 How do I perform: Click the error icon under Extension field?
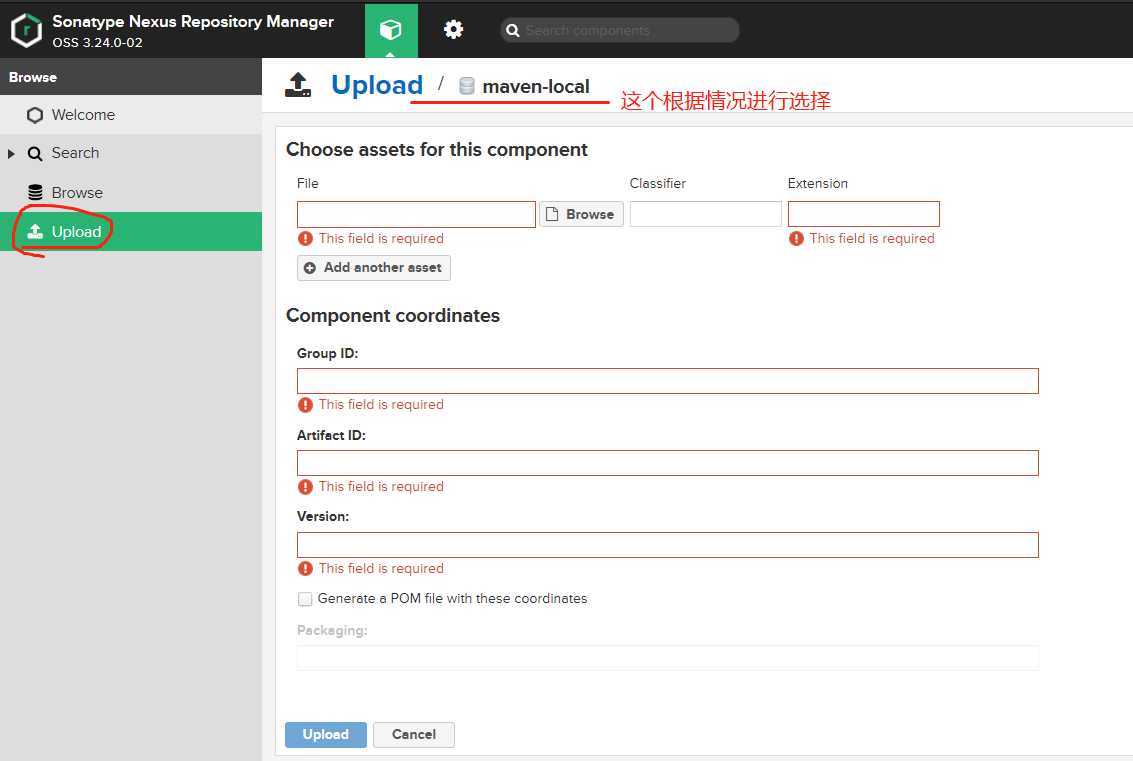tap(796, 238)
